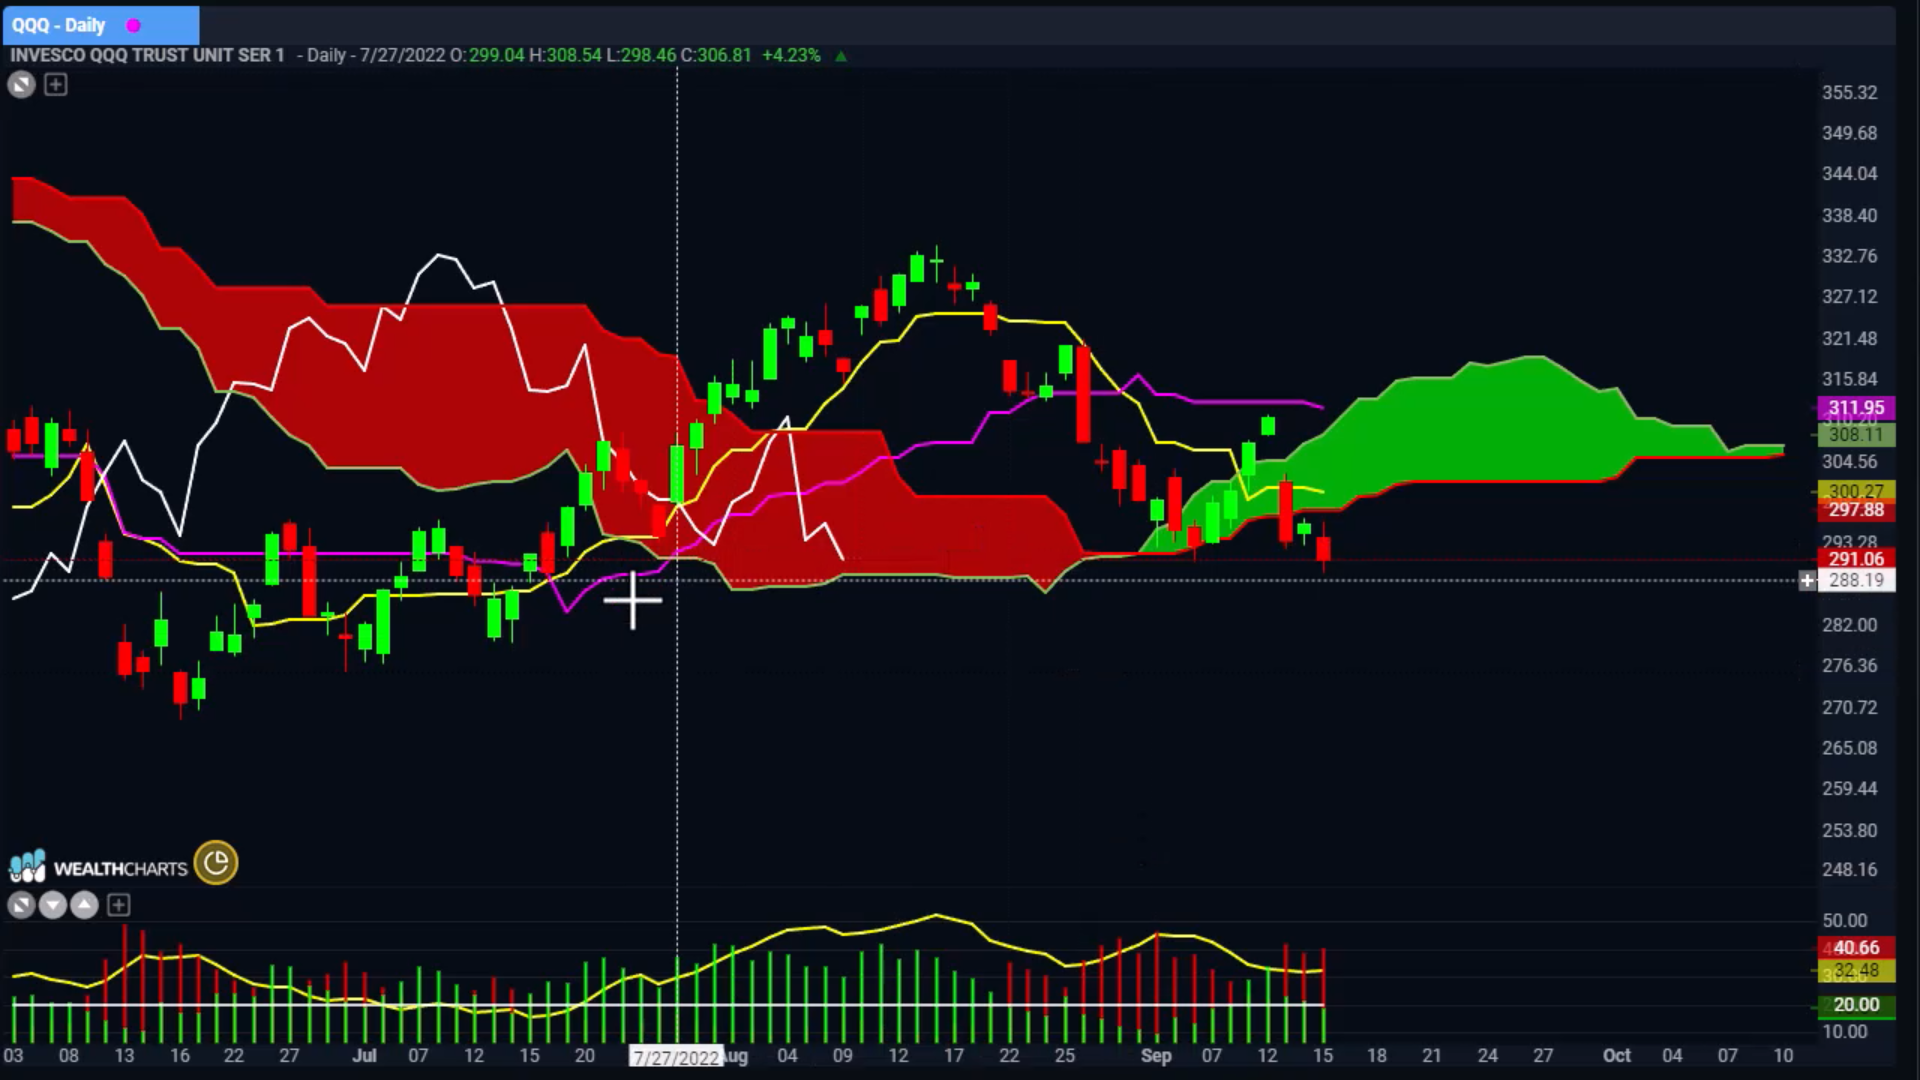Click the WealthCharts logo

point(98,867)
